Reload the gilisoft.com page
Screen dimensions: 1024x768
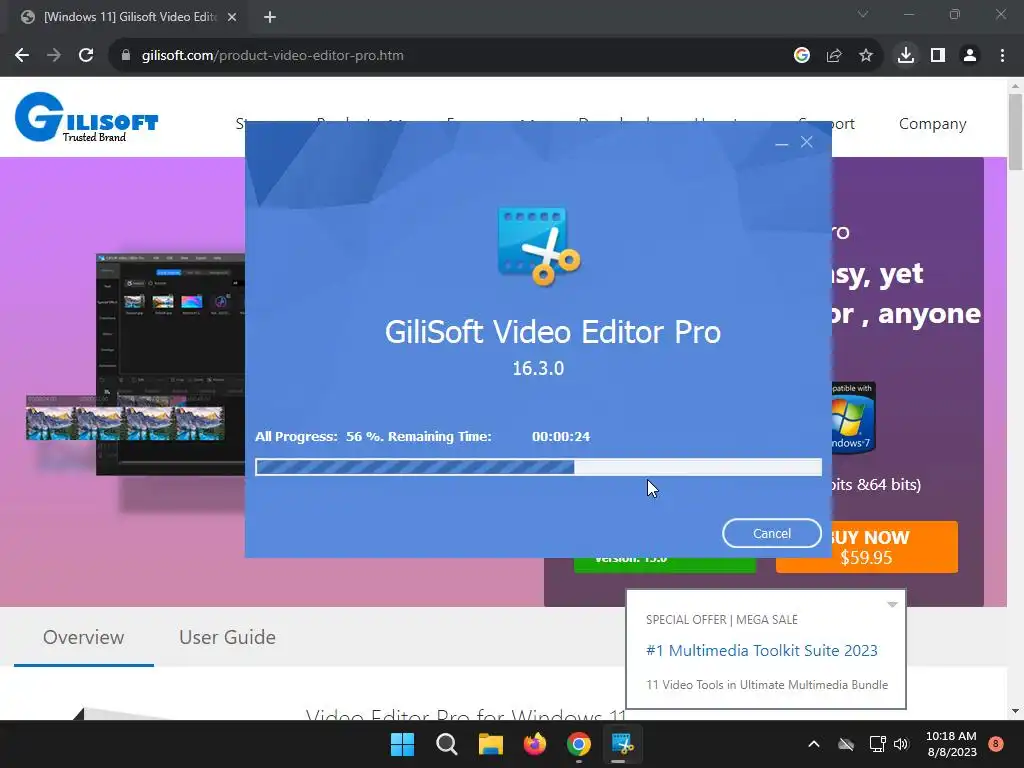click(x=86, y=56)
